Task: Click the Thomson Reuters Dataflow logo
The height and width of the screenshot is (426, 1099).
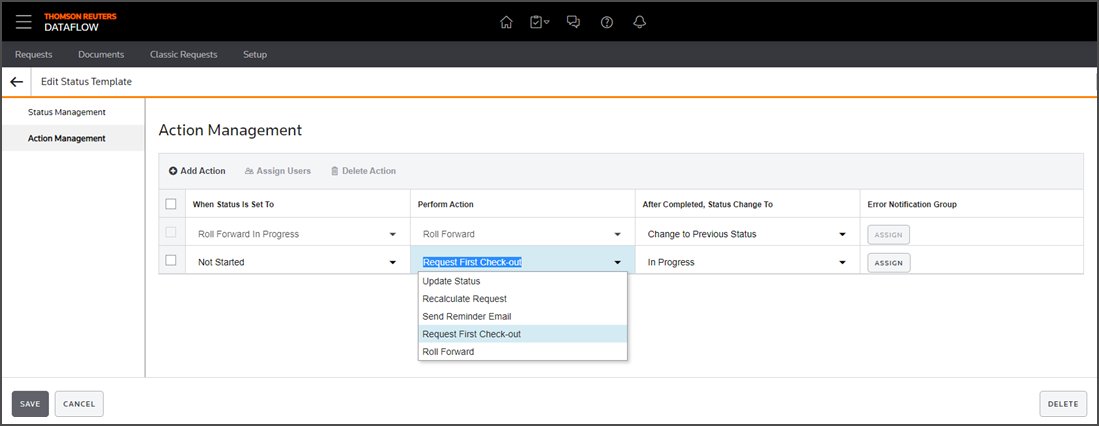Action: coord(80,22)
